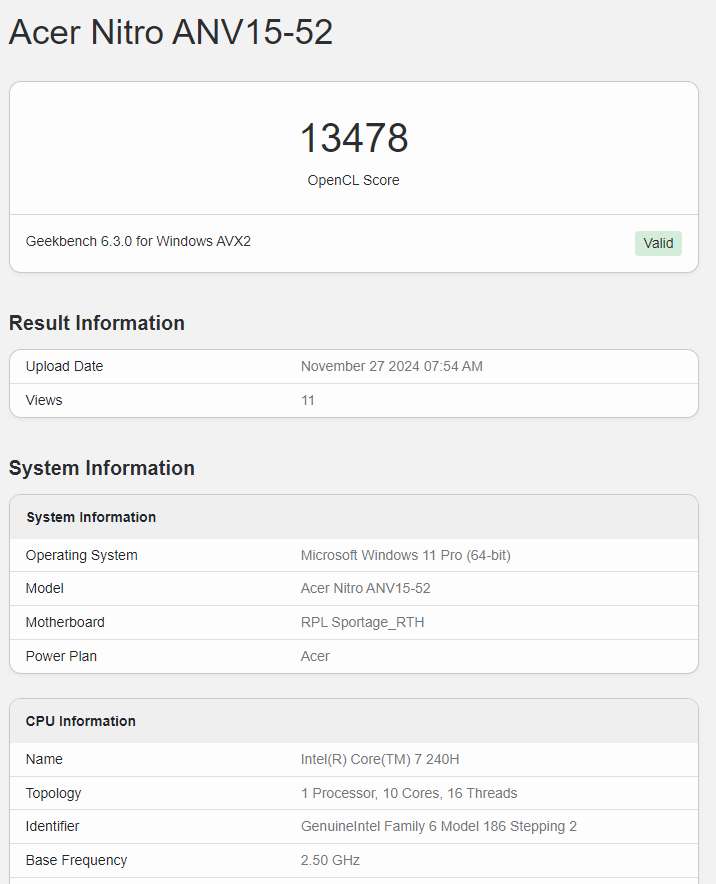Select Geekbench 6.3.0 for Windows AVX2 text
Image resolution: width=716 pixels, height=884 pixels.
[138, 241]
